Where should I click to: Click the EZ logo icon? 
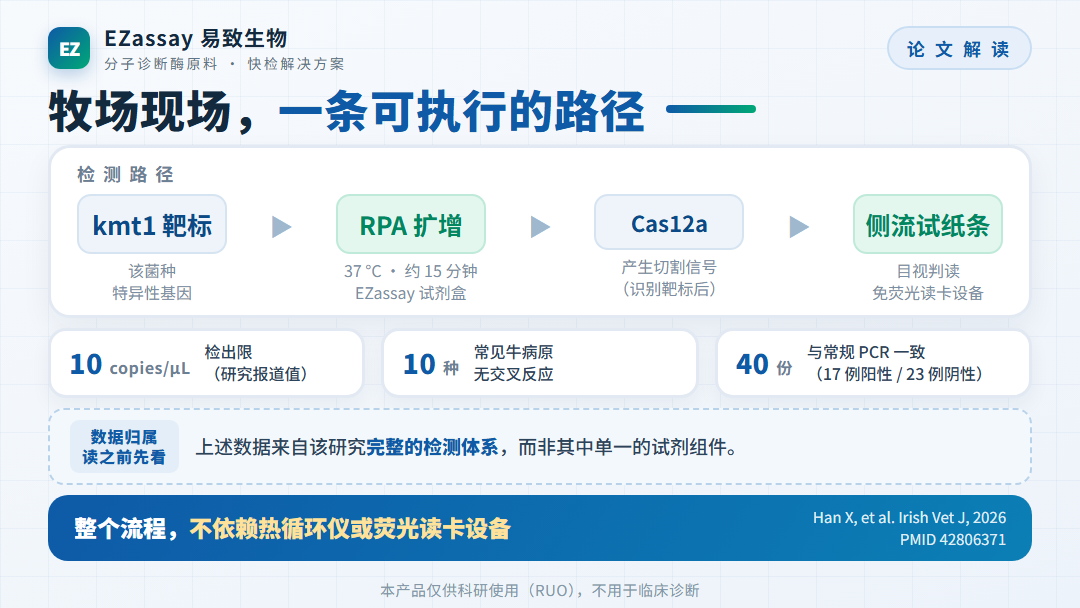pos(69,48)
